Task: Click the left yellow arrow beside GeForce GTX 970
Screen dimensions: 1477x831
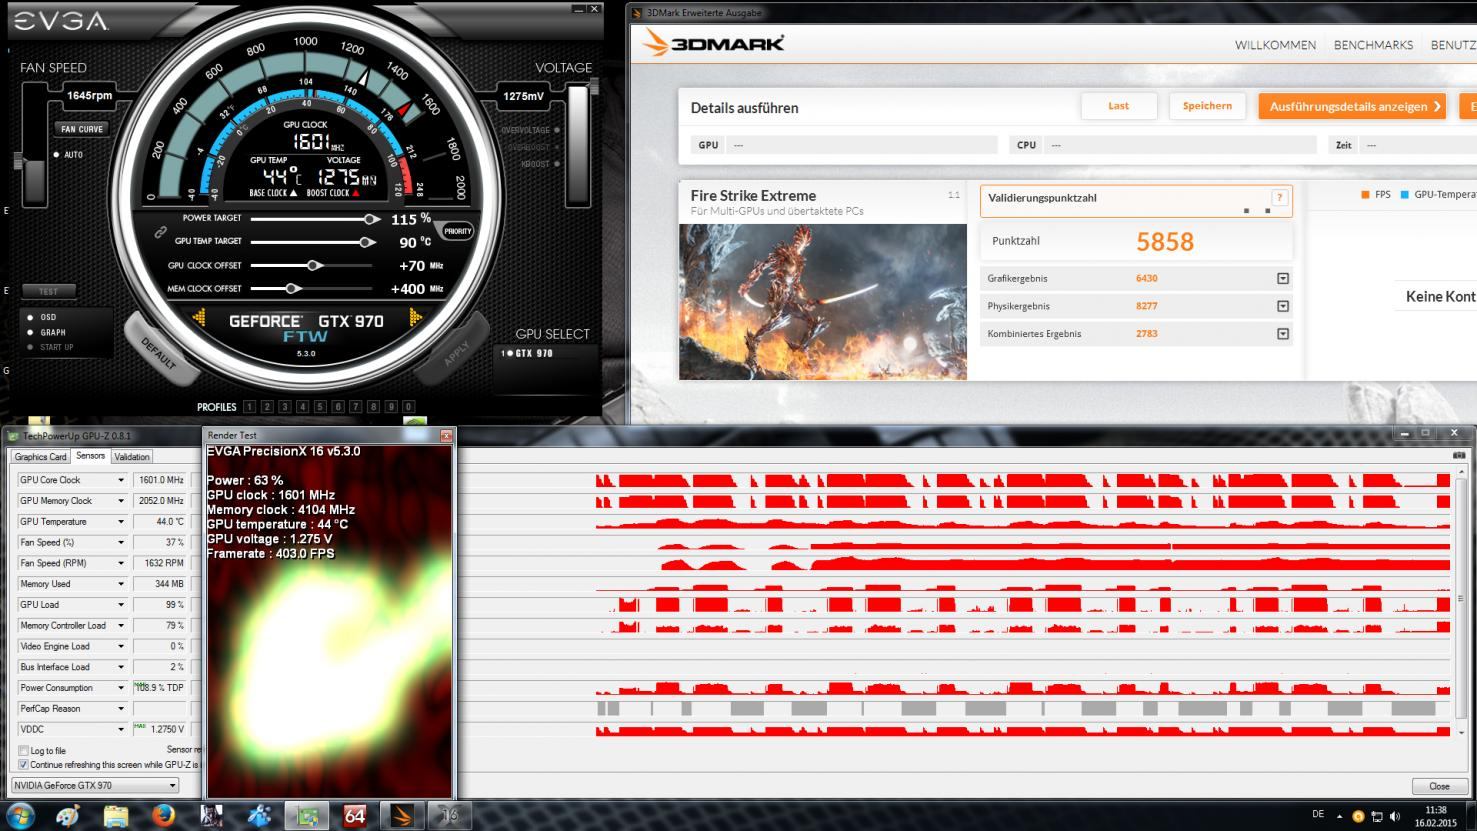Action: [200, 318]
